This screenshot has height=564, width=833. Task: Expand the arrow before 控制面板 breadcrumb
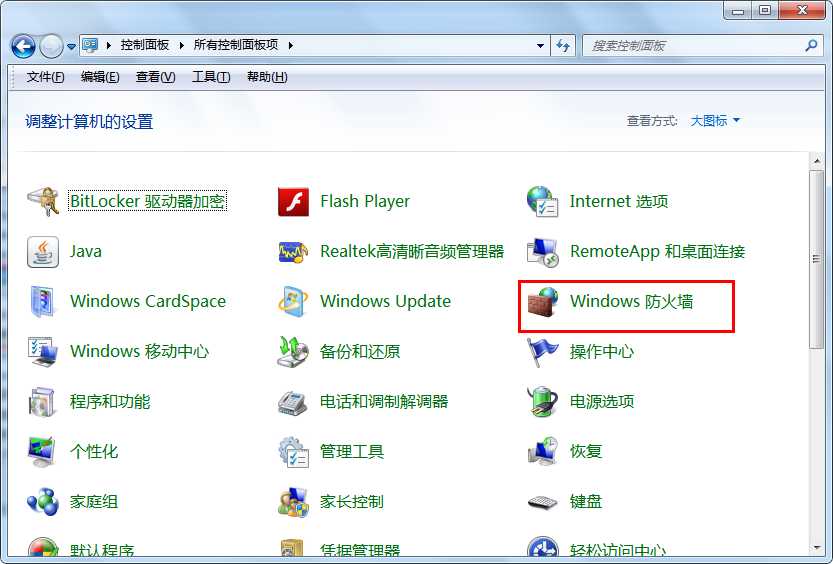click(x=109, y=46)
